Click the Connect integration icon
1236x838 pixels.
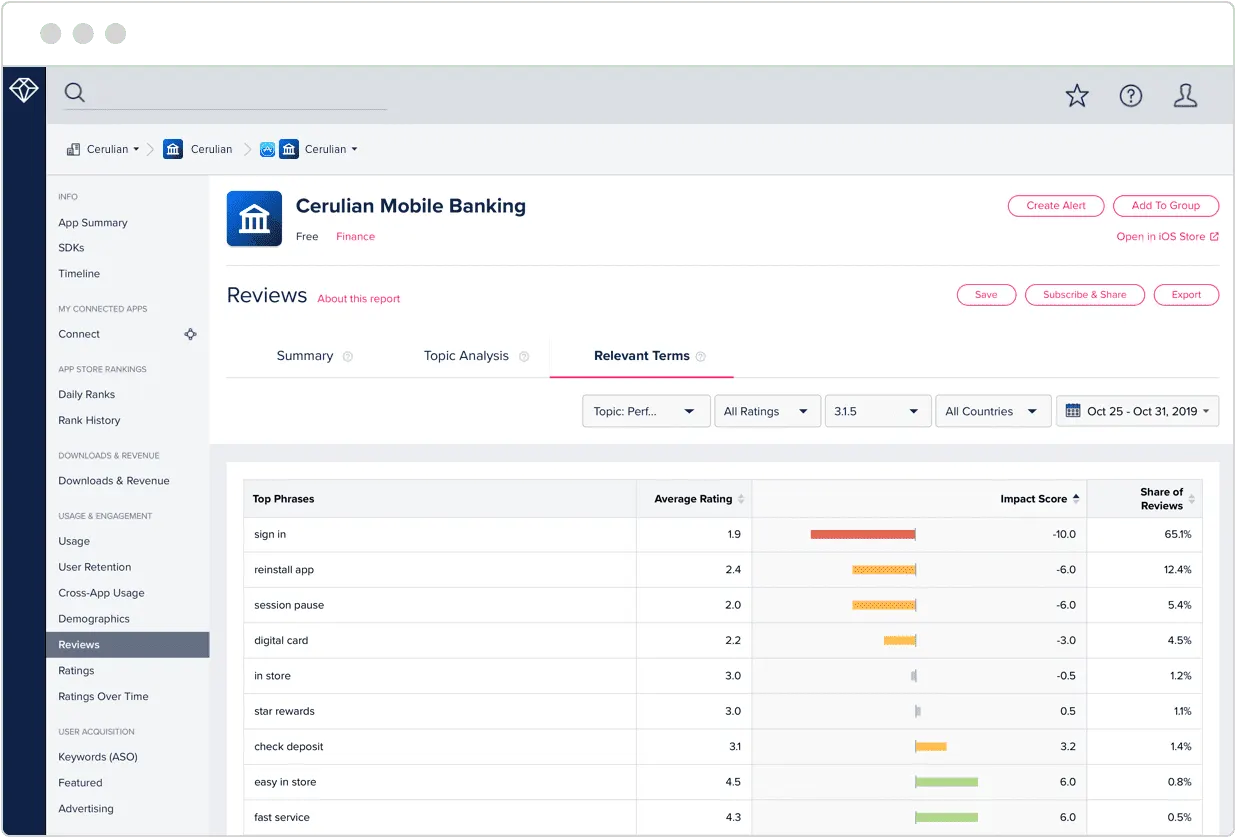(190, 334)
